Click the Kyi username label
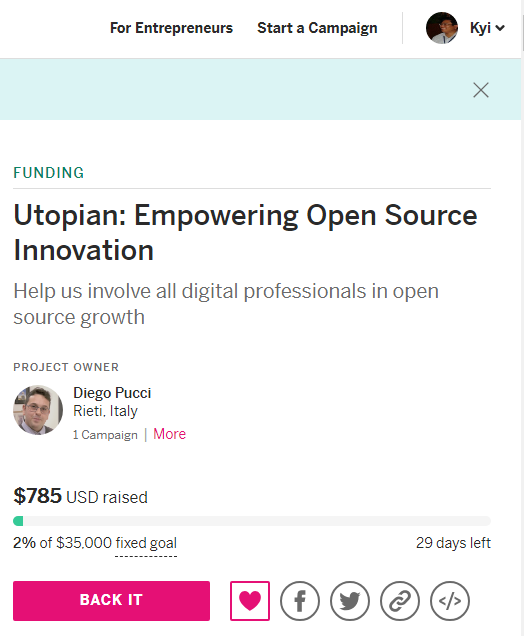Viewport: 524px width, 636px height. click(480, 28)
